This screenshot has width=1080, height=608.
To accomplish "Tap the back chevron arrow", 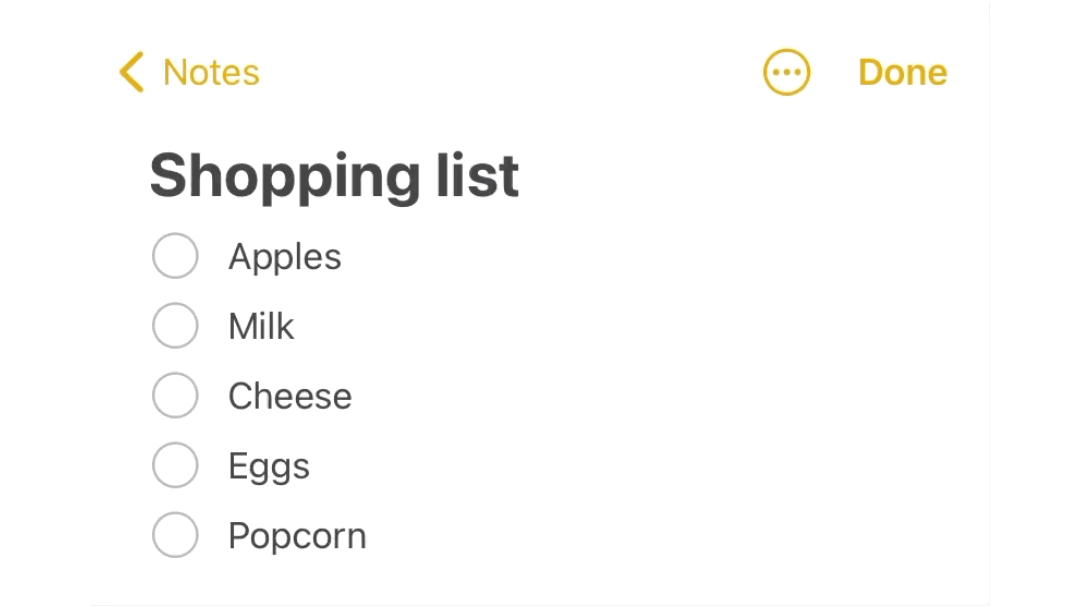I will [x=131, y=72].
